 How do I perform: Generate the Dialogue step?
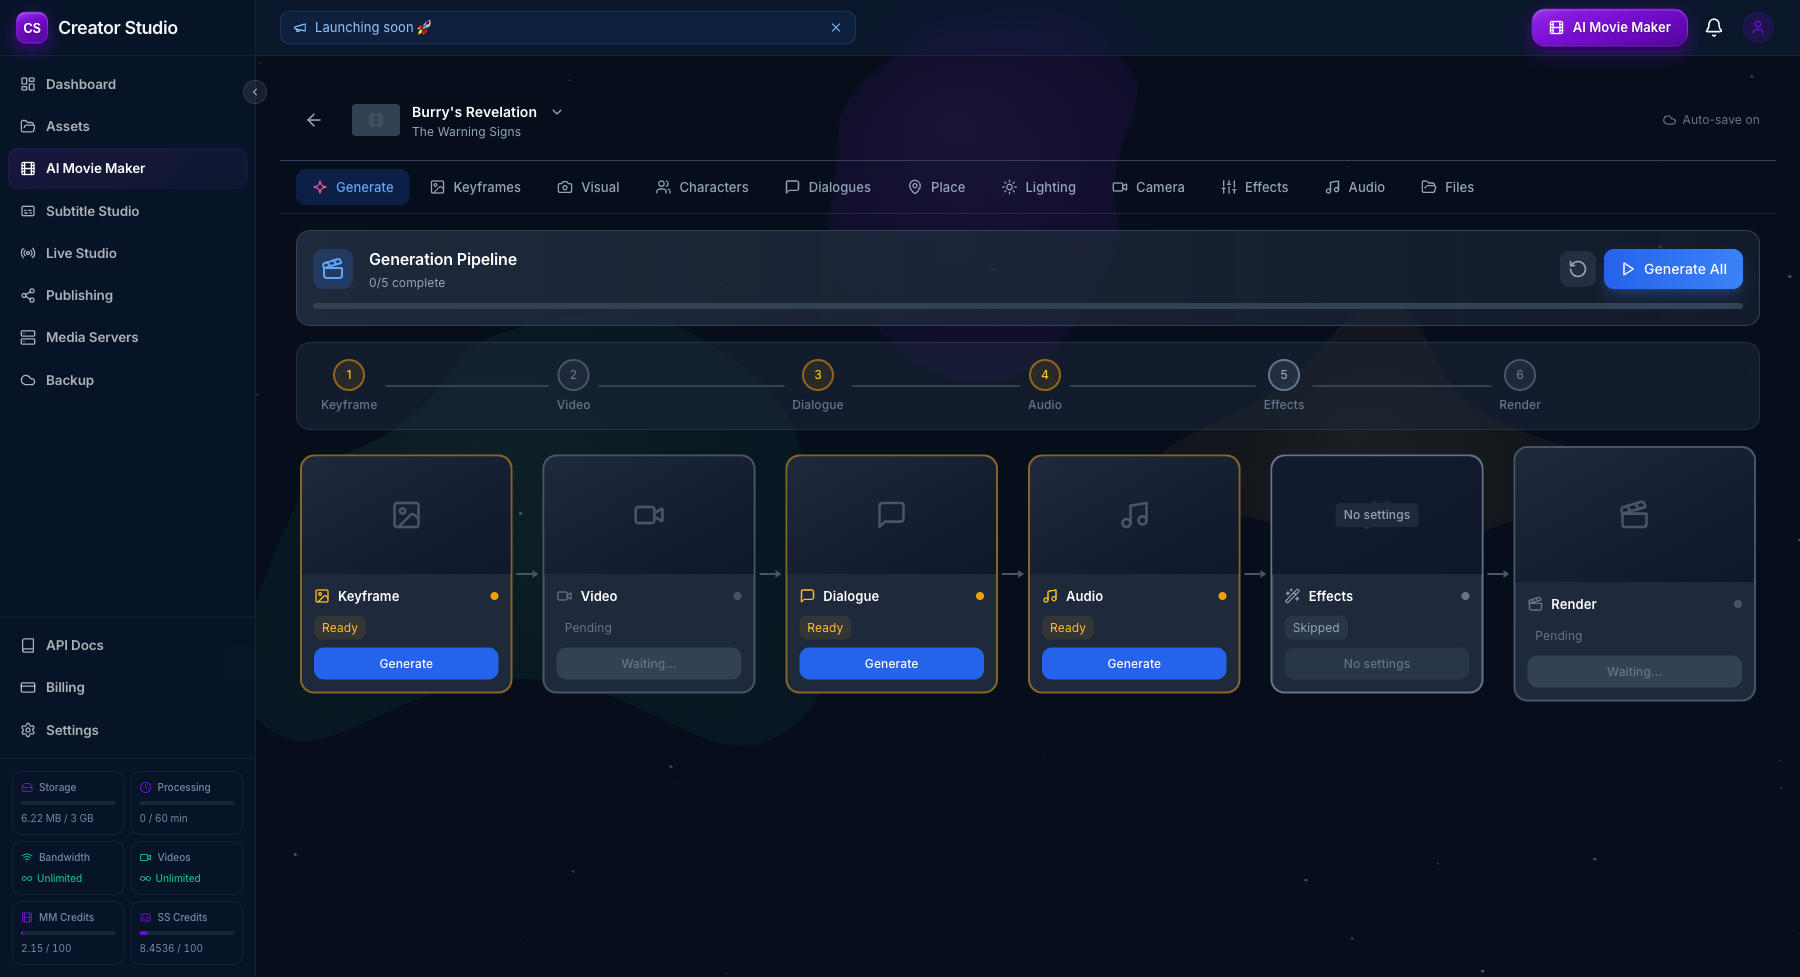890,663
